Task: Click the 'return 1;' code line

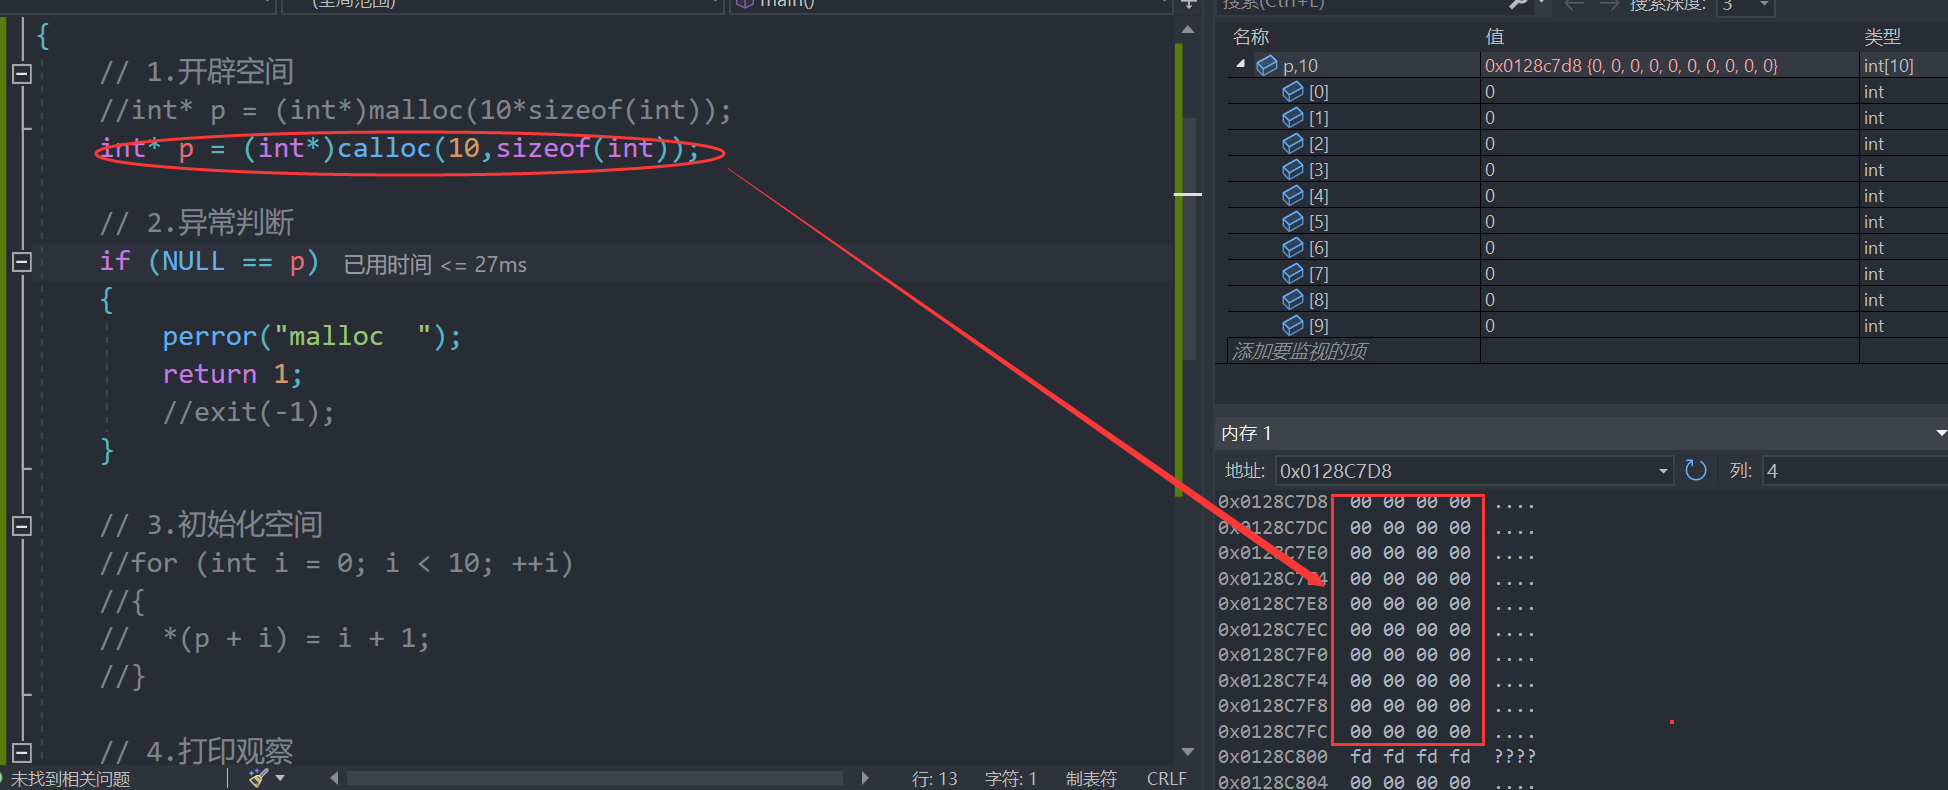Action: (x=232, y=375)
